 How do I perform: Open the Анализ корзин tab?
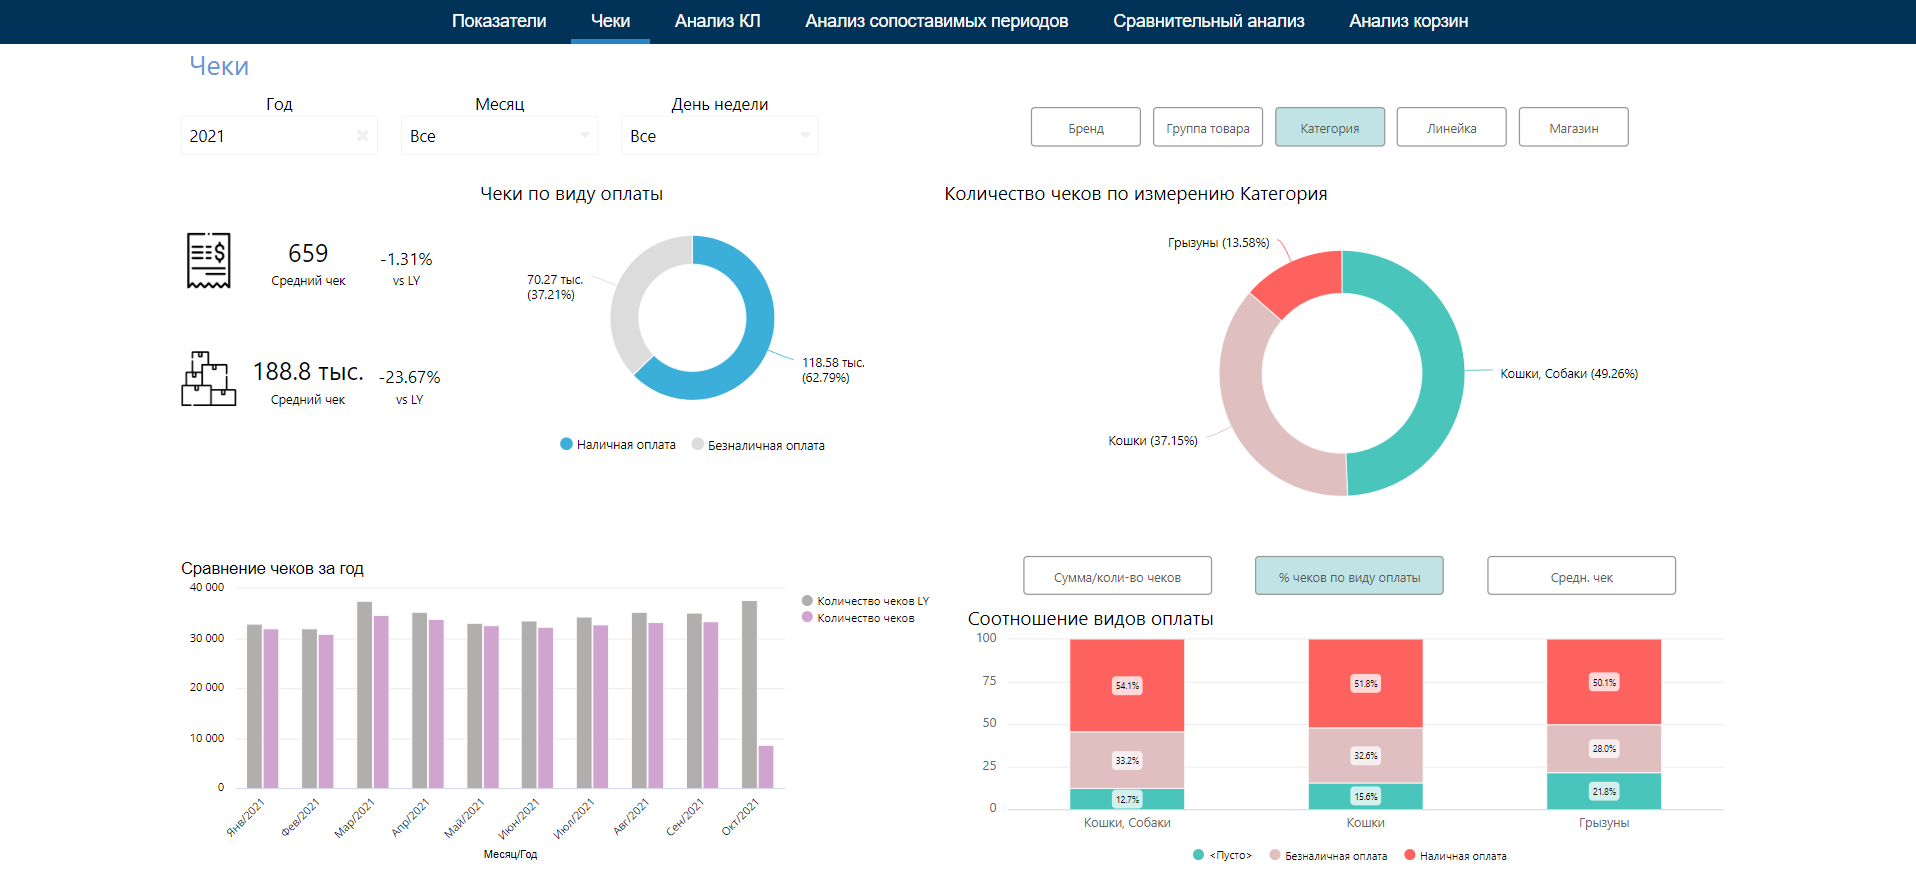click(x=1408, y=21)
